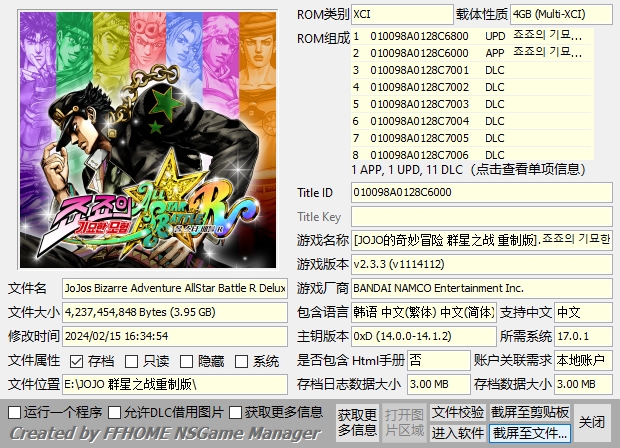Click the 账户关联需求 field showing 本地账户
Viewport: 620px width, 448px height.
(x=583, y=360)
